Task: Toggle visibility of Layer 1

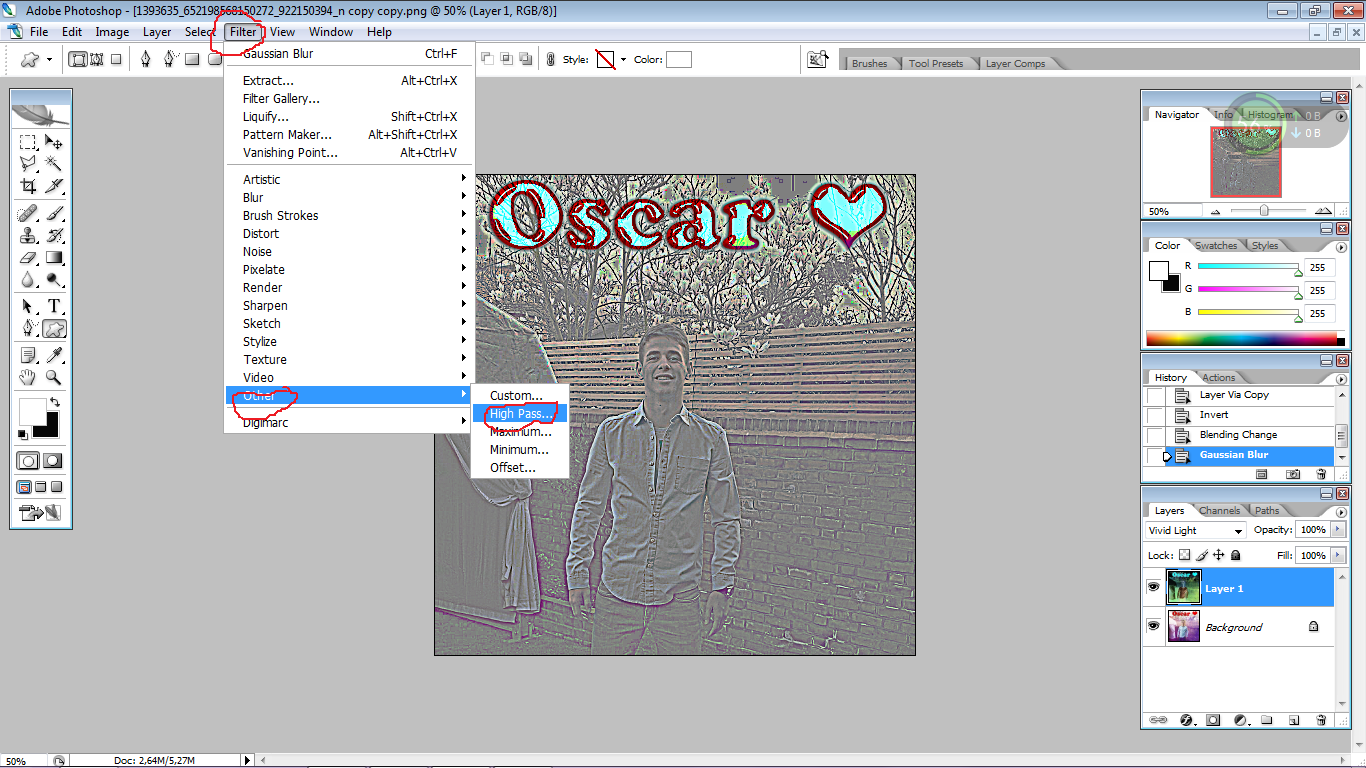Action: pyautogui.click(x=1153, y=588)
